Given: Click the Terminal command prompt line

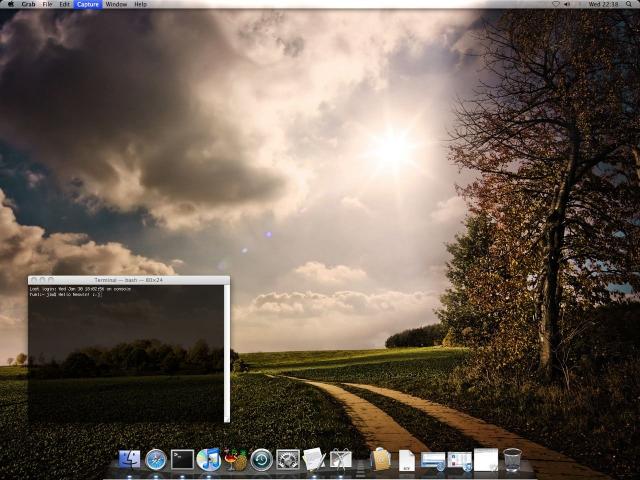Looking at the screenshot, I should tap(65, 294).
